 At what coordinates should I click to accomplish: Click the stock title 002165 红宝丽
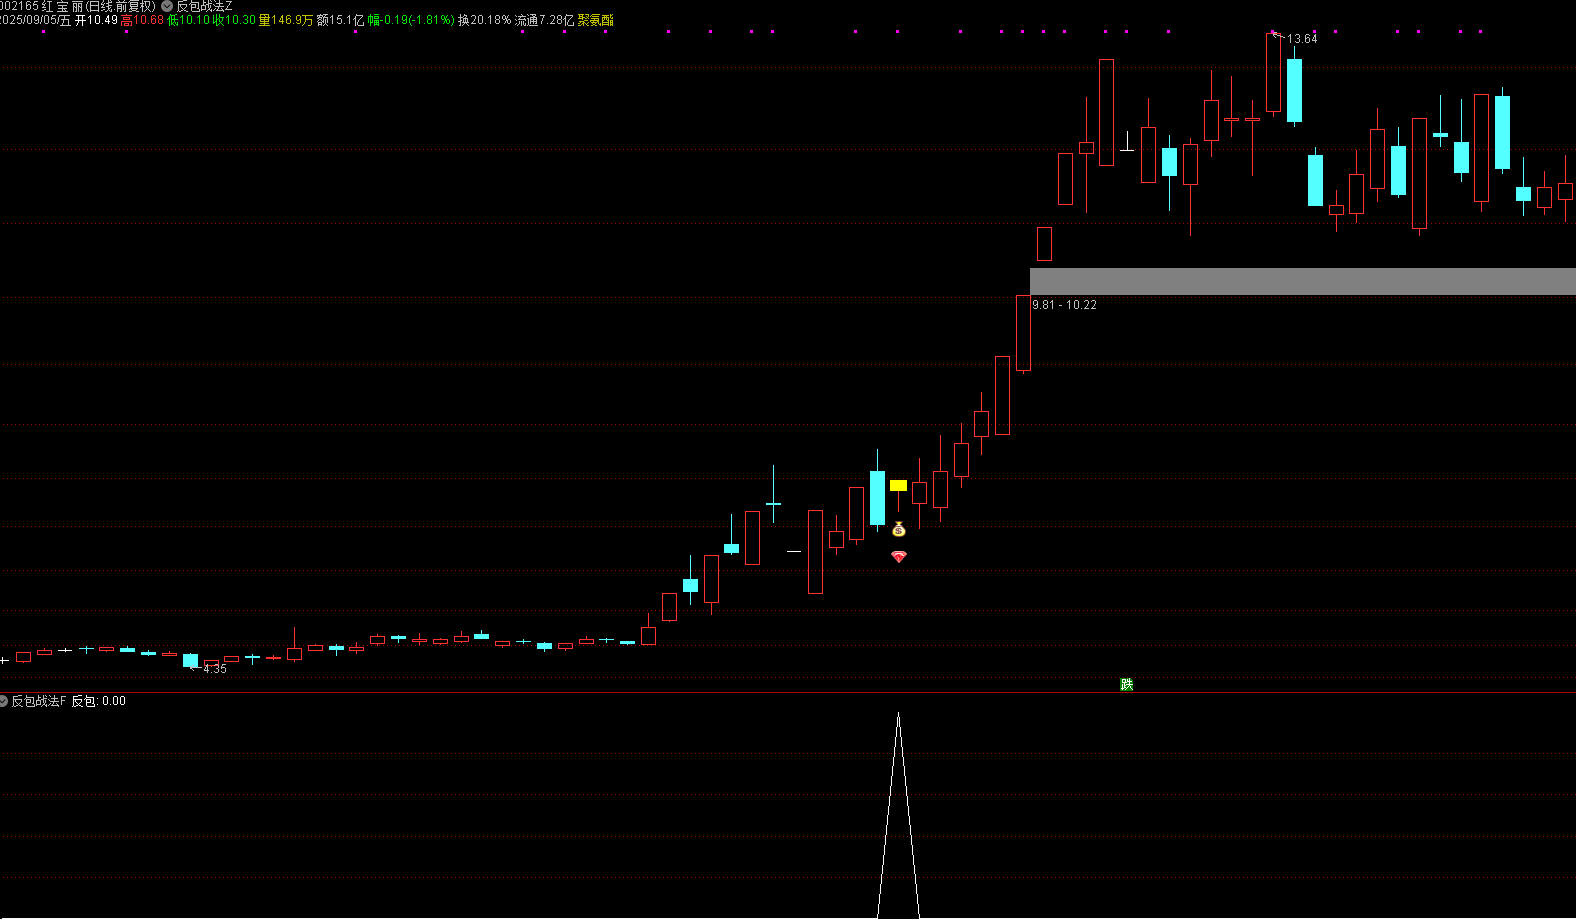point(41,6)
